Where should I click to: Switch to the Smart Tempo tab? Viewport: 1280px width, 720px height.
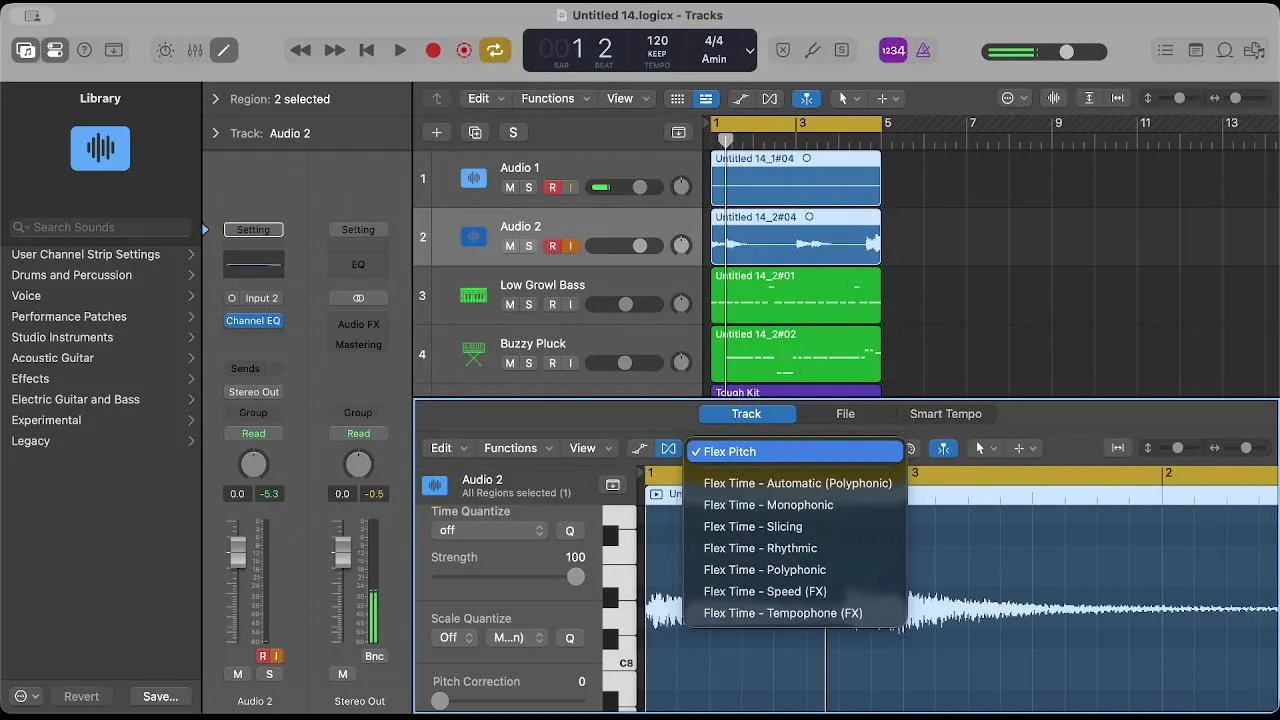click(x=946, y=414)
